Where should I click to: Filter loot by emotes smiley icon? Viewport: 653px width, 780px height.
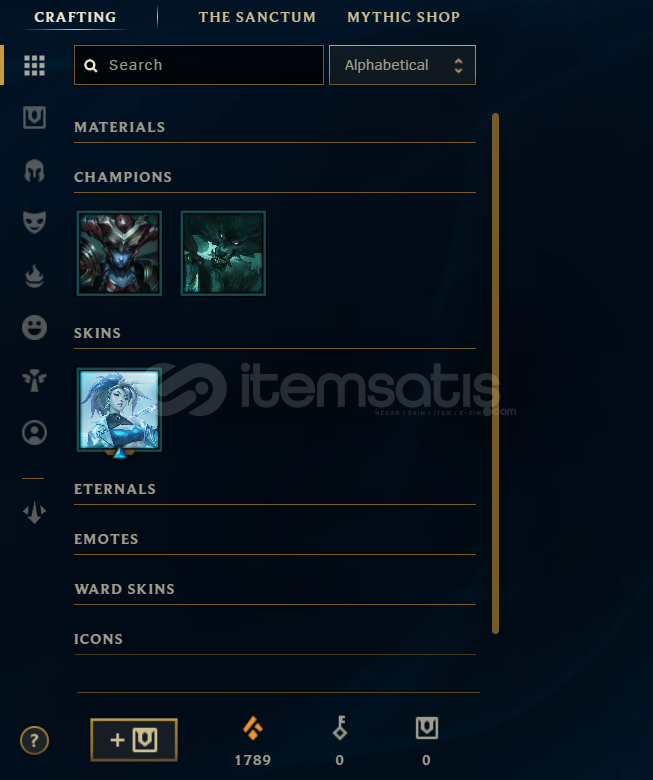coord(34,327)
